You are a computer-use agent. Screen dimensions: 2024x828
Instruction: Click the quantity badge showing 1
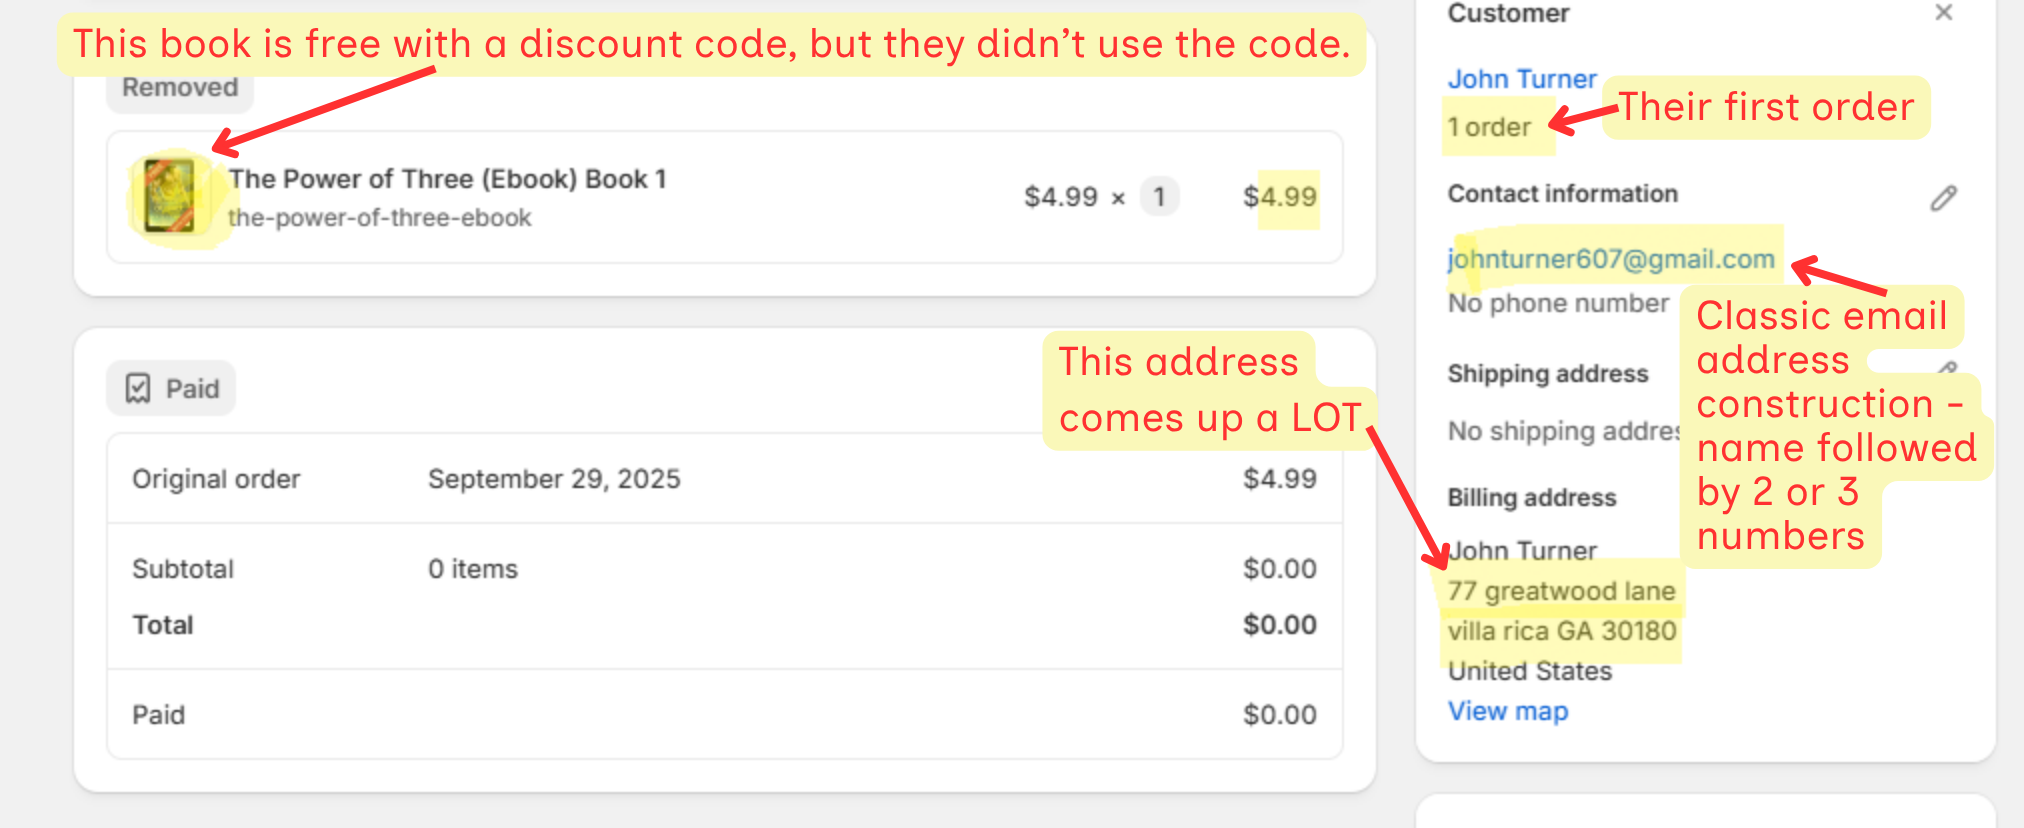[1158, 196]
